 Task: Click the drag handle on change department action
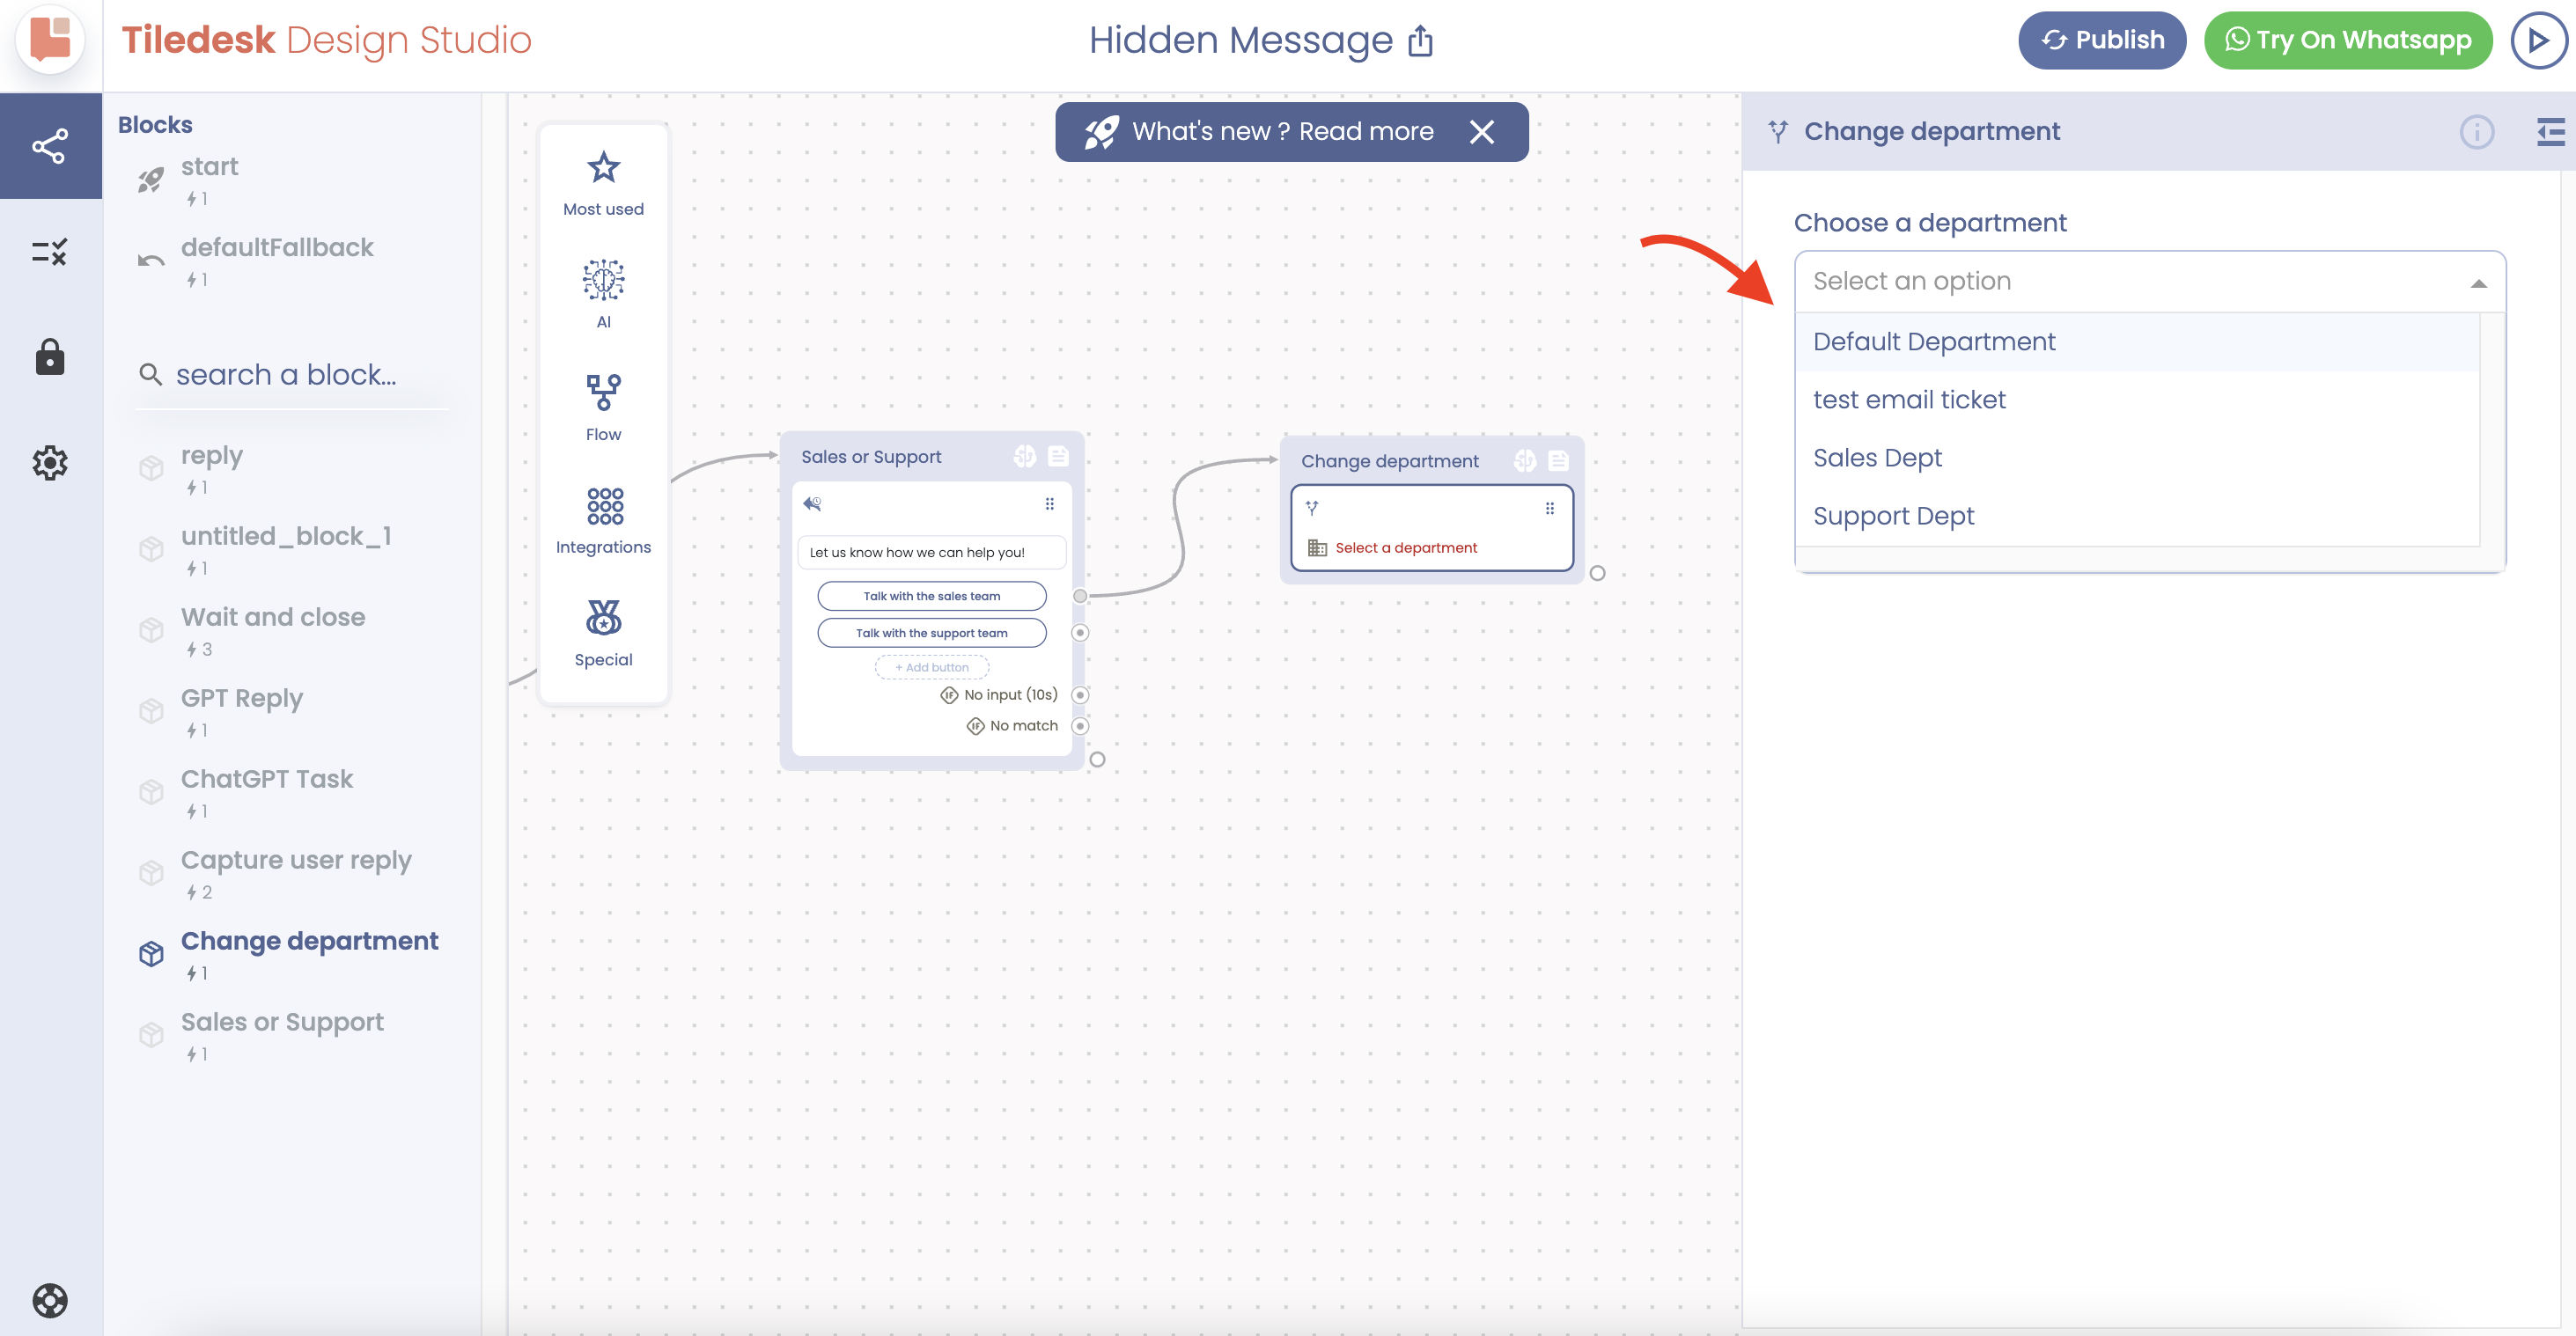pyautogui.click(x=1549, y=508)
